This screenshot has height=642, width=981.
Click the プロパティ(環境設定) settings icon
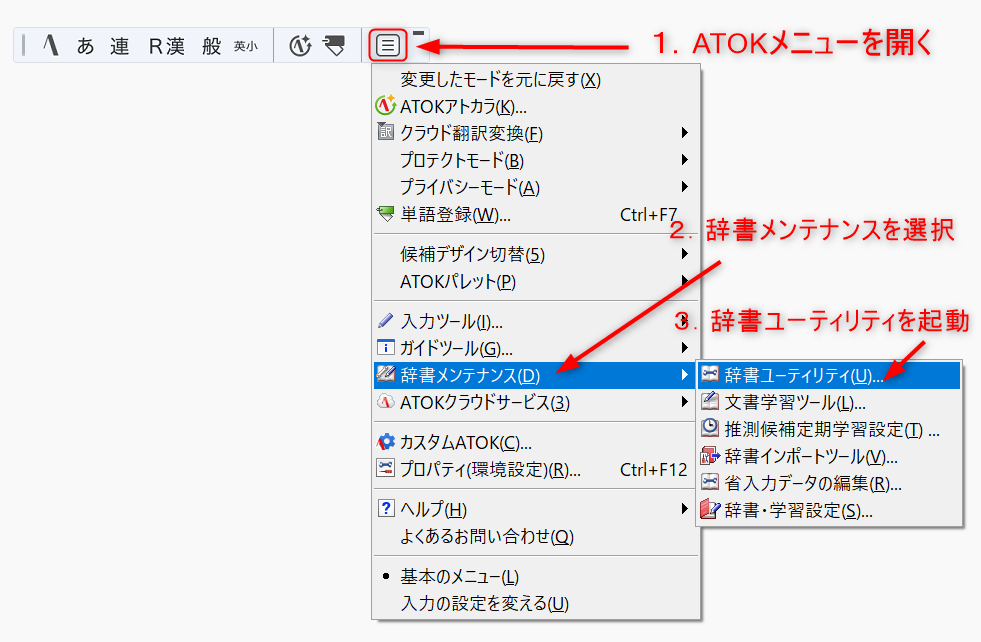point(385,467)
